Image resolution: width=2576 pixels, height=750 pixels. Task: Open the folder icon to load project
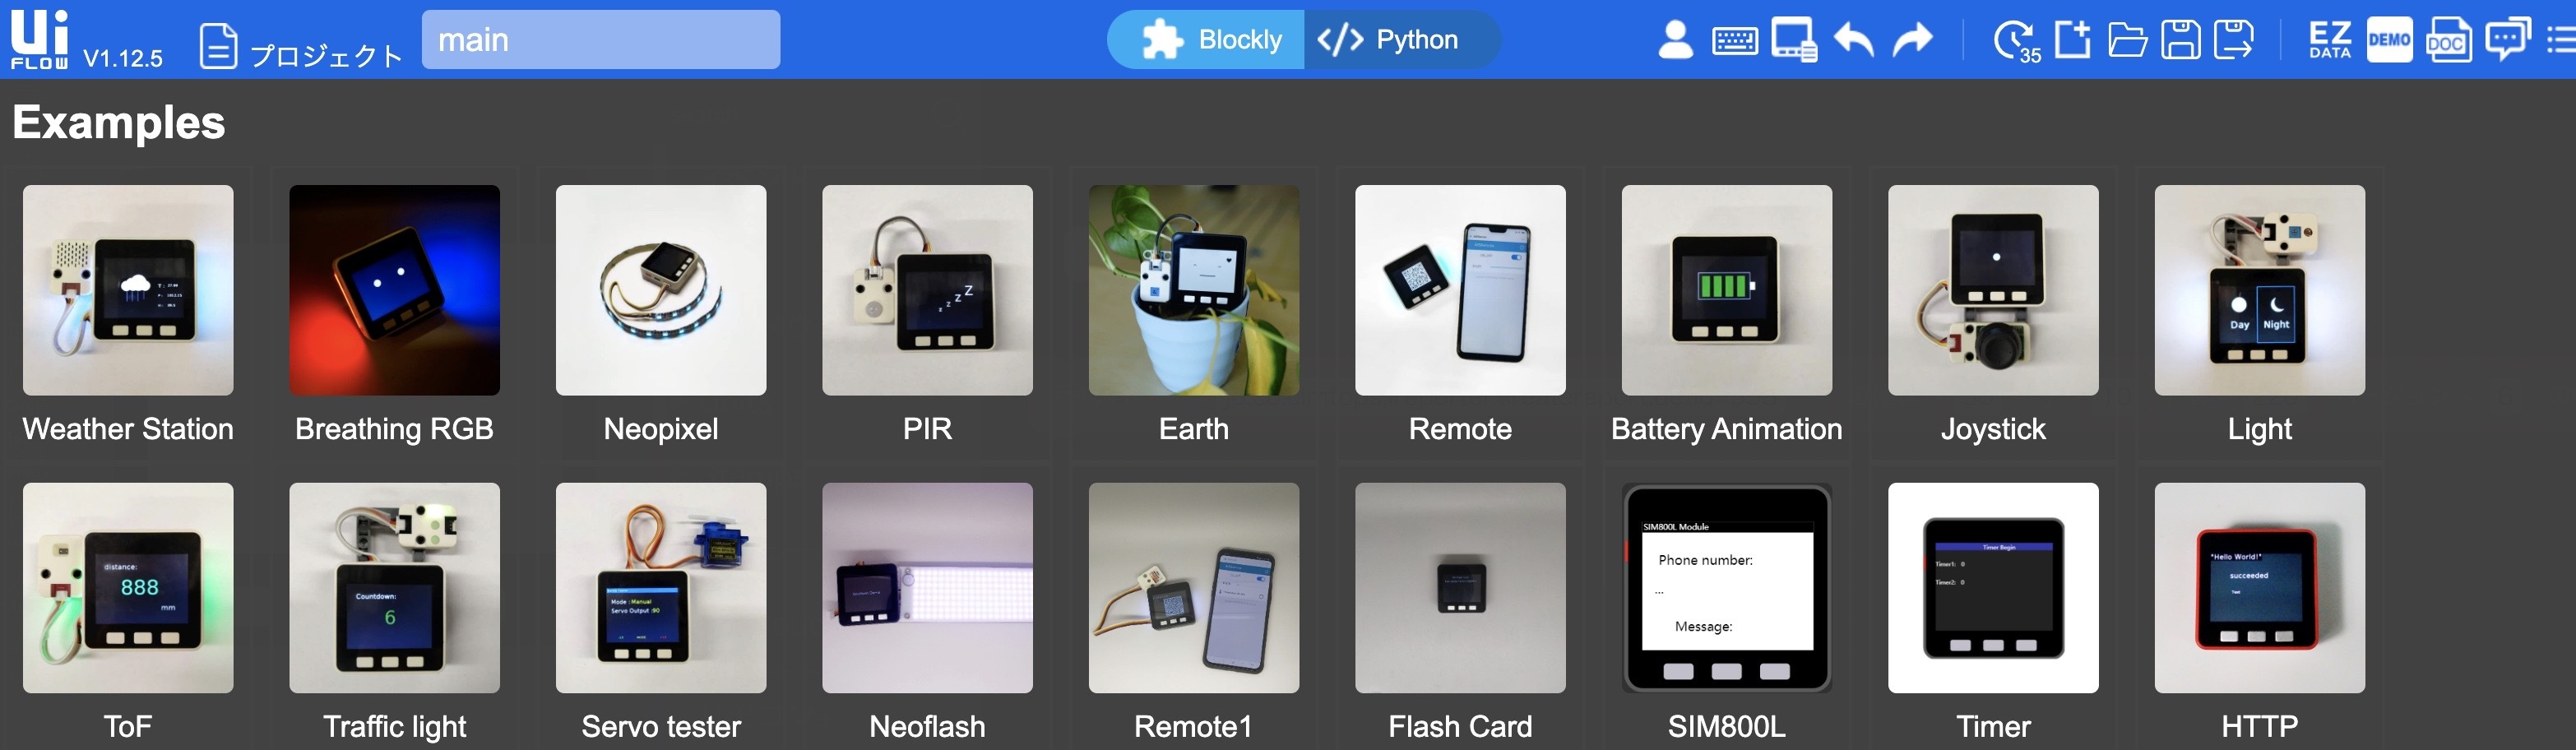click(x=2127, y=41)
